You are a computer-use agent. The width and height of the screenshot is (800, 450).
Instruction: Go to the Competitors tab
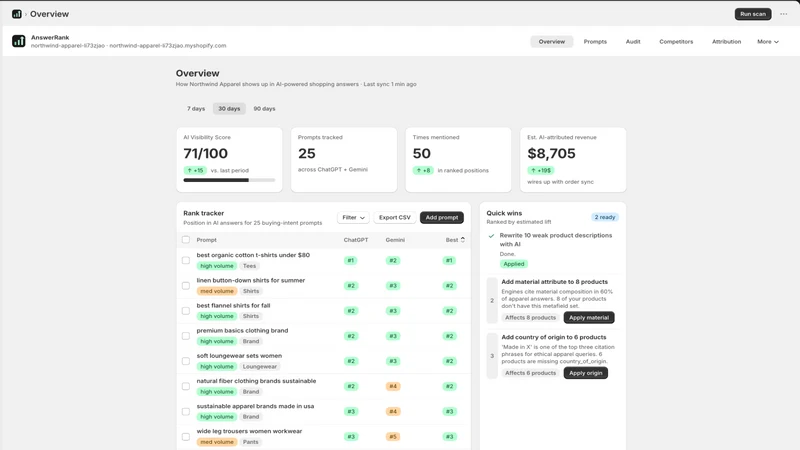[676, 42]
